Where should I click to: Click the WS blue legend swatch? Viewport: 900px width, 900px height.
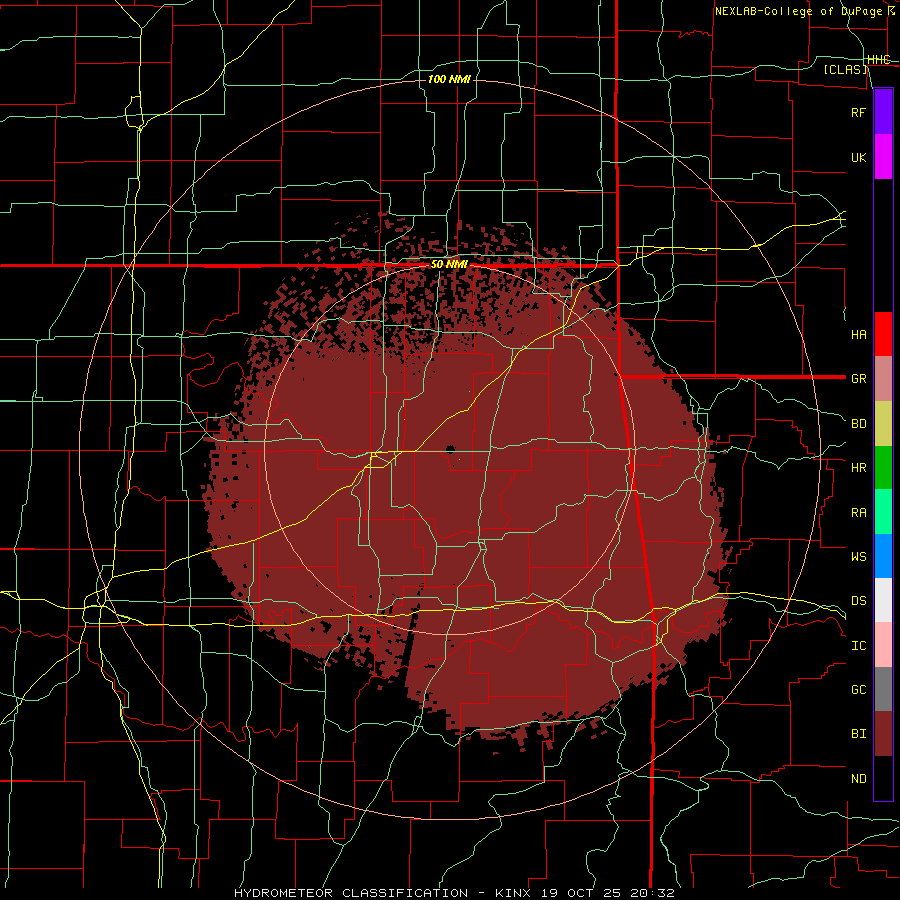coord(883,556)
